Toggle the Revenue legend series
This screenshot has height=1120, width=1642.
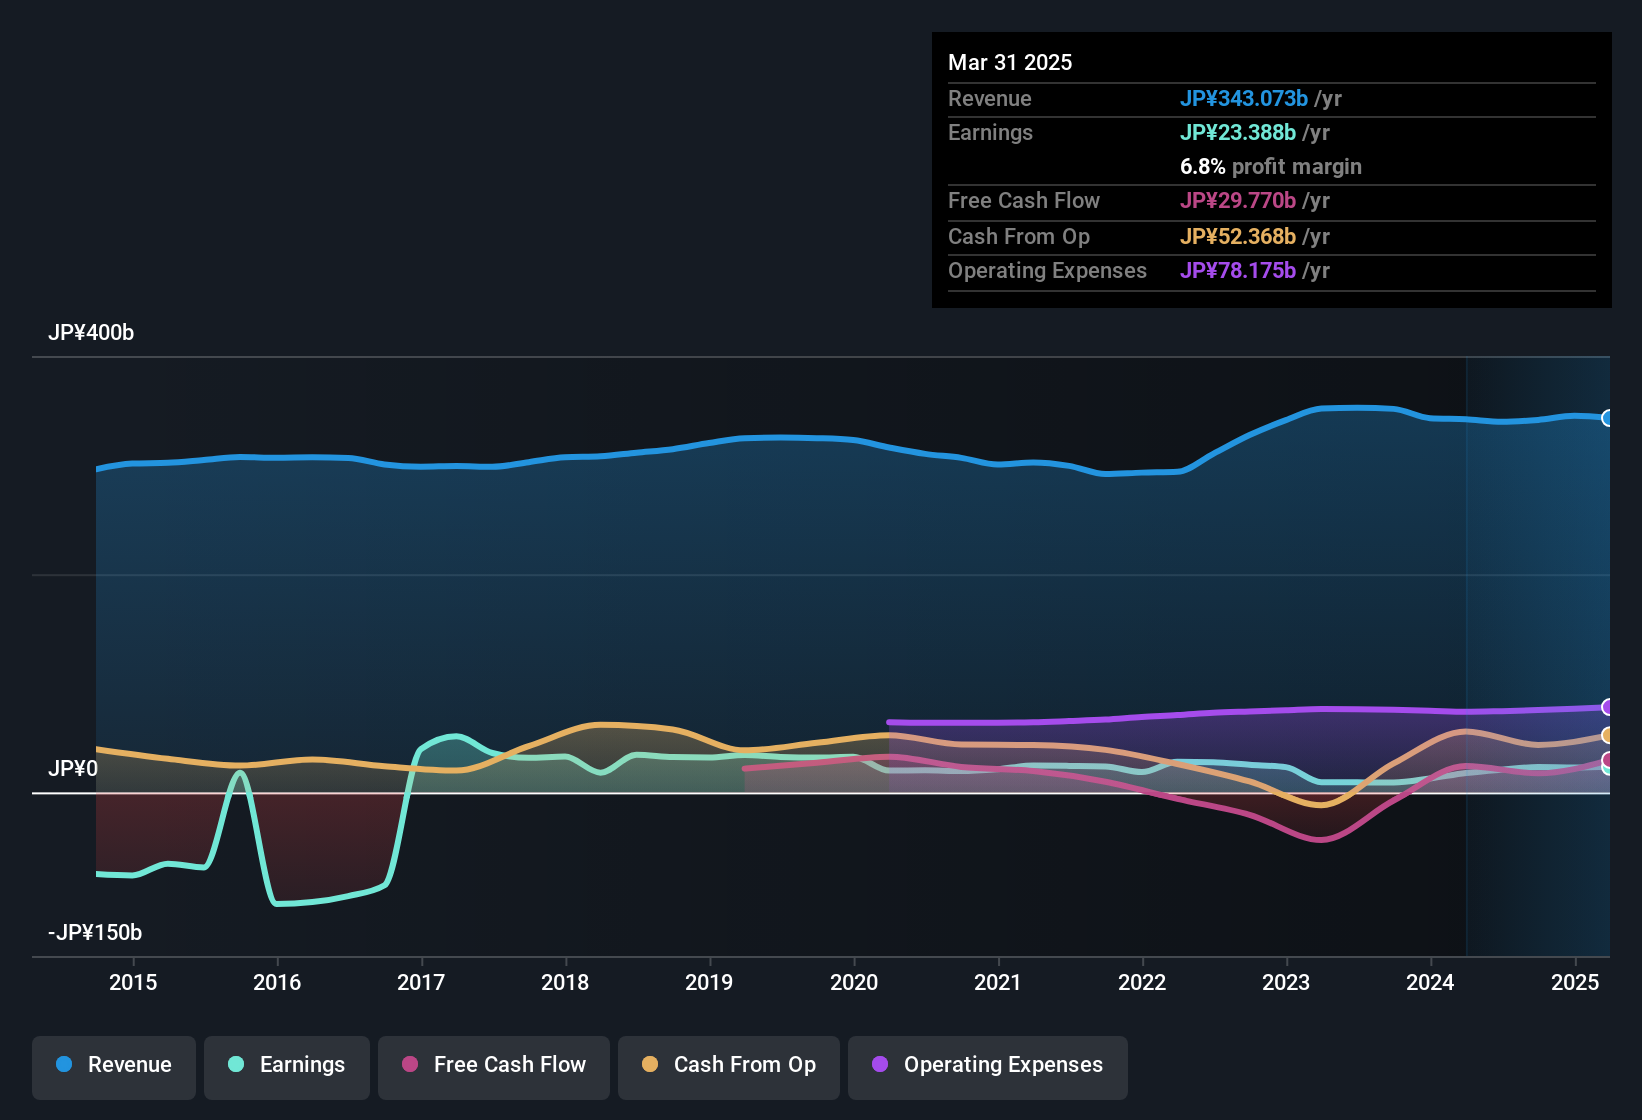tap(114, 1065)
